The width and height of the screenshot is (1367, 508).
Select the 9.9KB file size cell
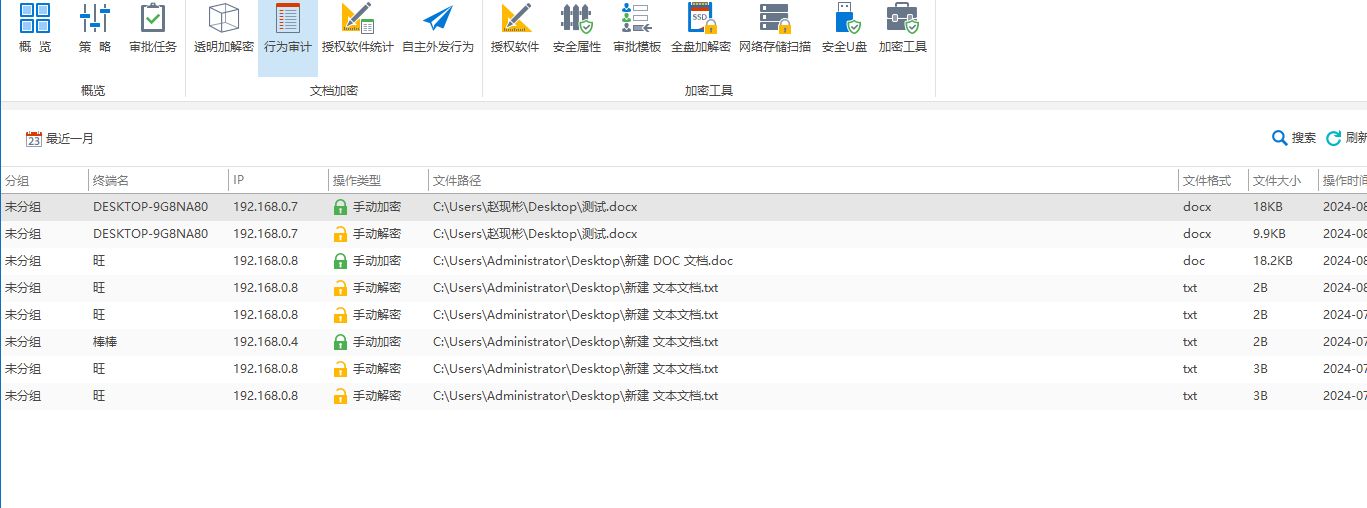click(x=1268, y=234)
